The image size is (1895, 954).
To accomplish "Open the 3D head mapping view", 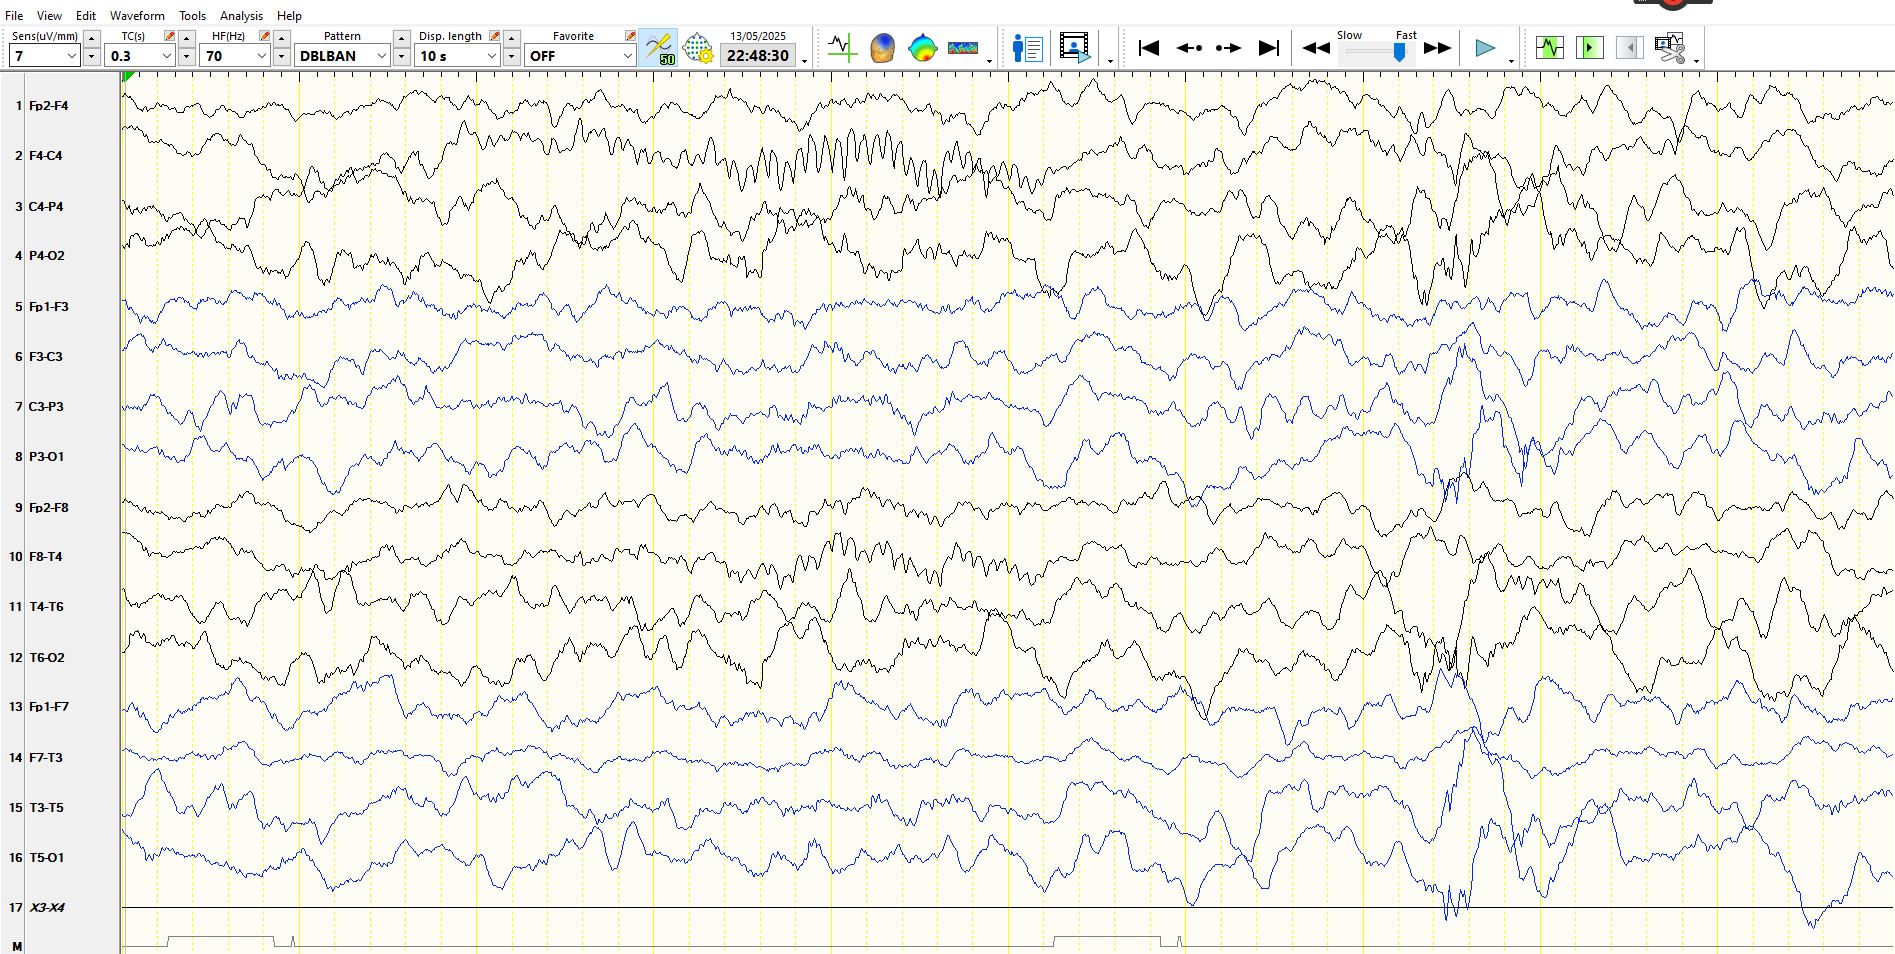I will tap(882, 48).
